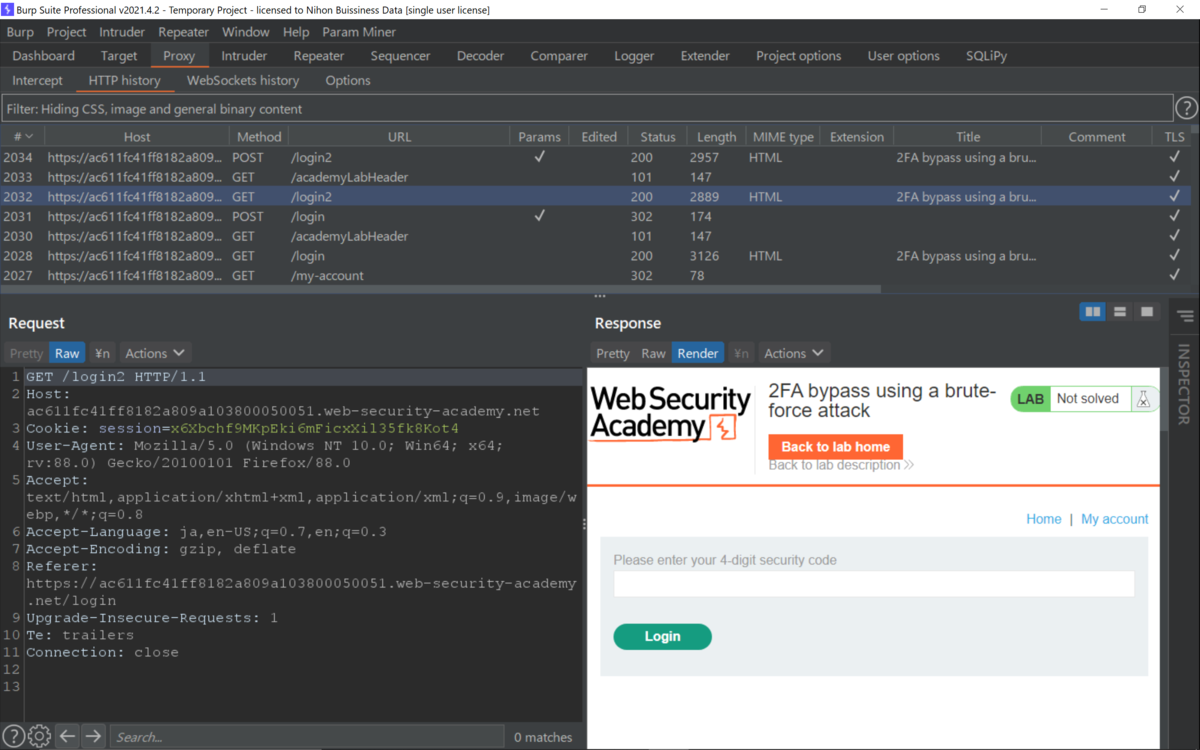
Task: Select history row 2028 GET /login
Action: point(595,256)
